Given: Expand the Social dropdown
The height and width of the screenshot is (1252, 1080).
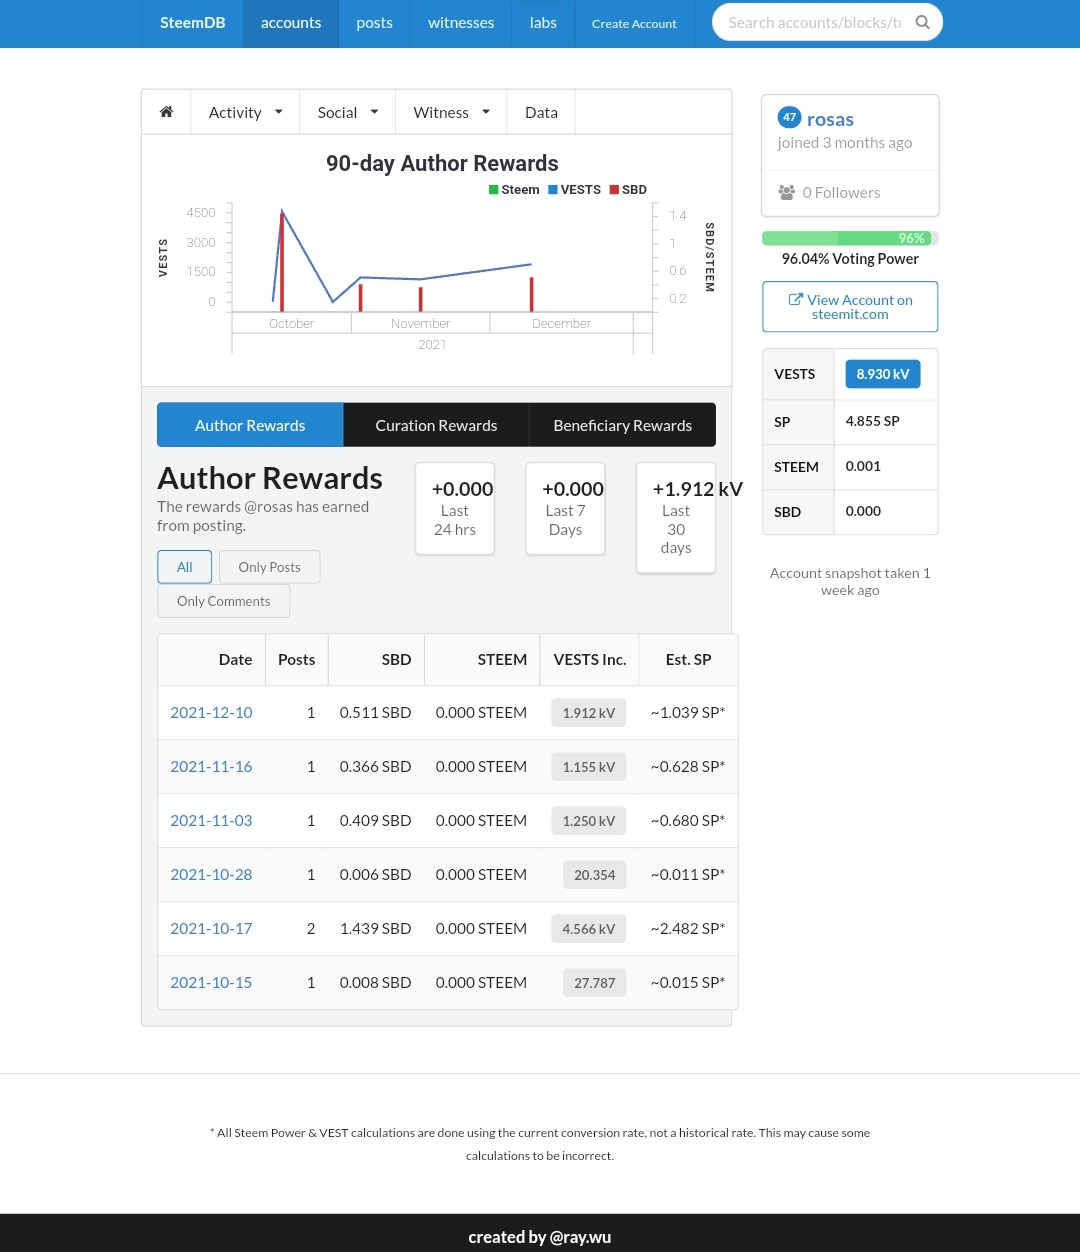Looking at the screenshot, I should 348,112.
